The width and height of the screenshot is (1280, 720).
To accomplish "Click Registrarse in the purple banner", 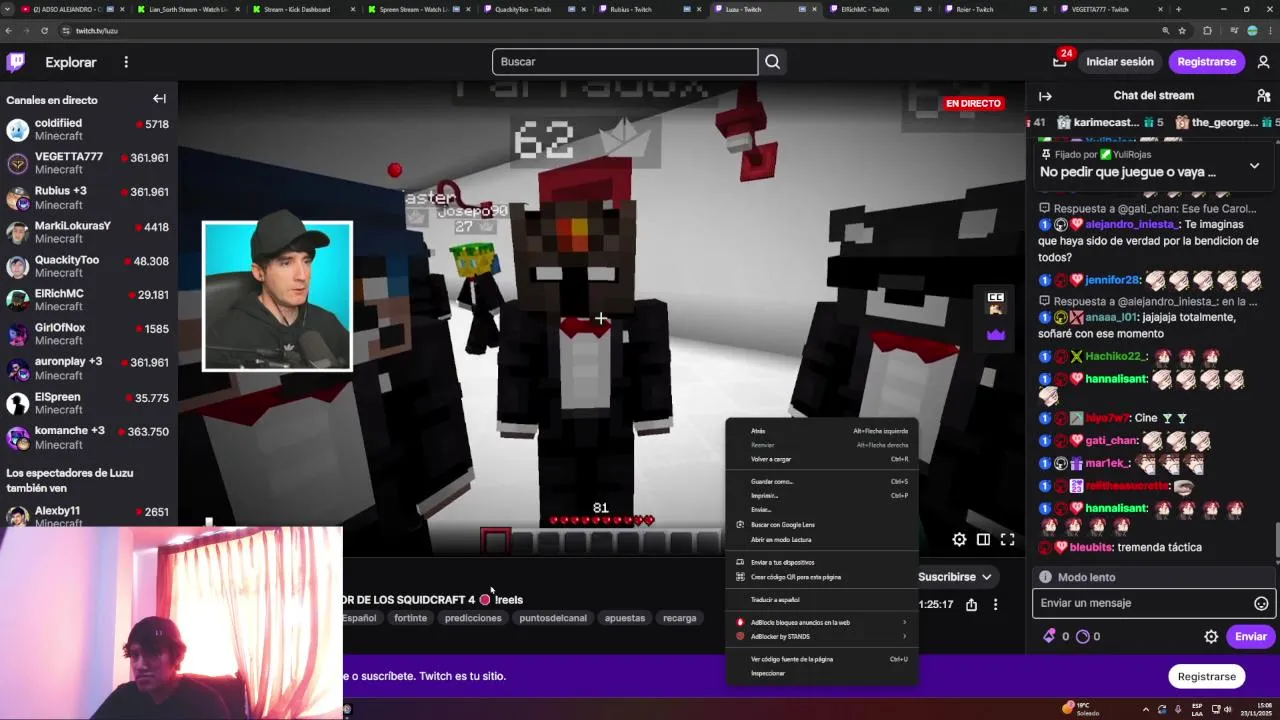I will [x=1206, y=676].
